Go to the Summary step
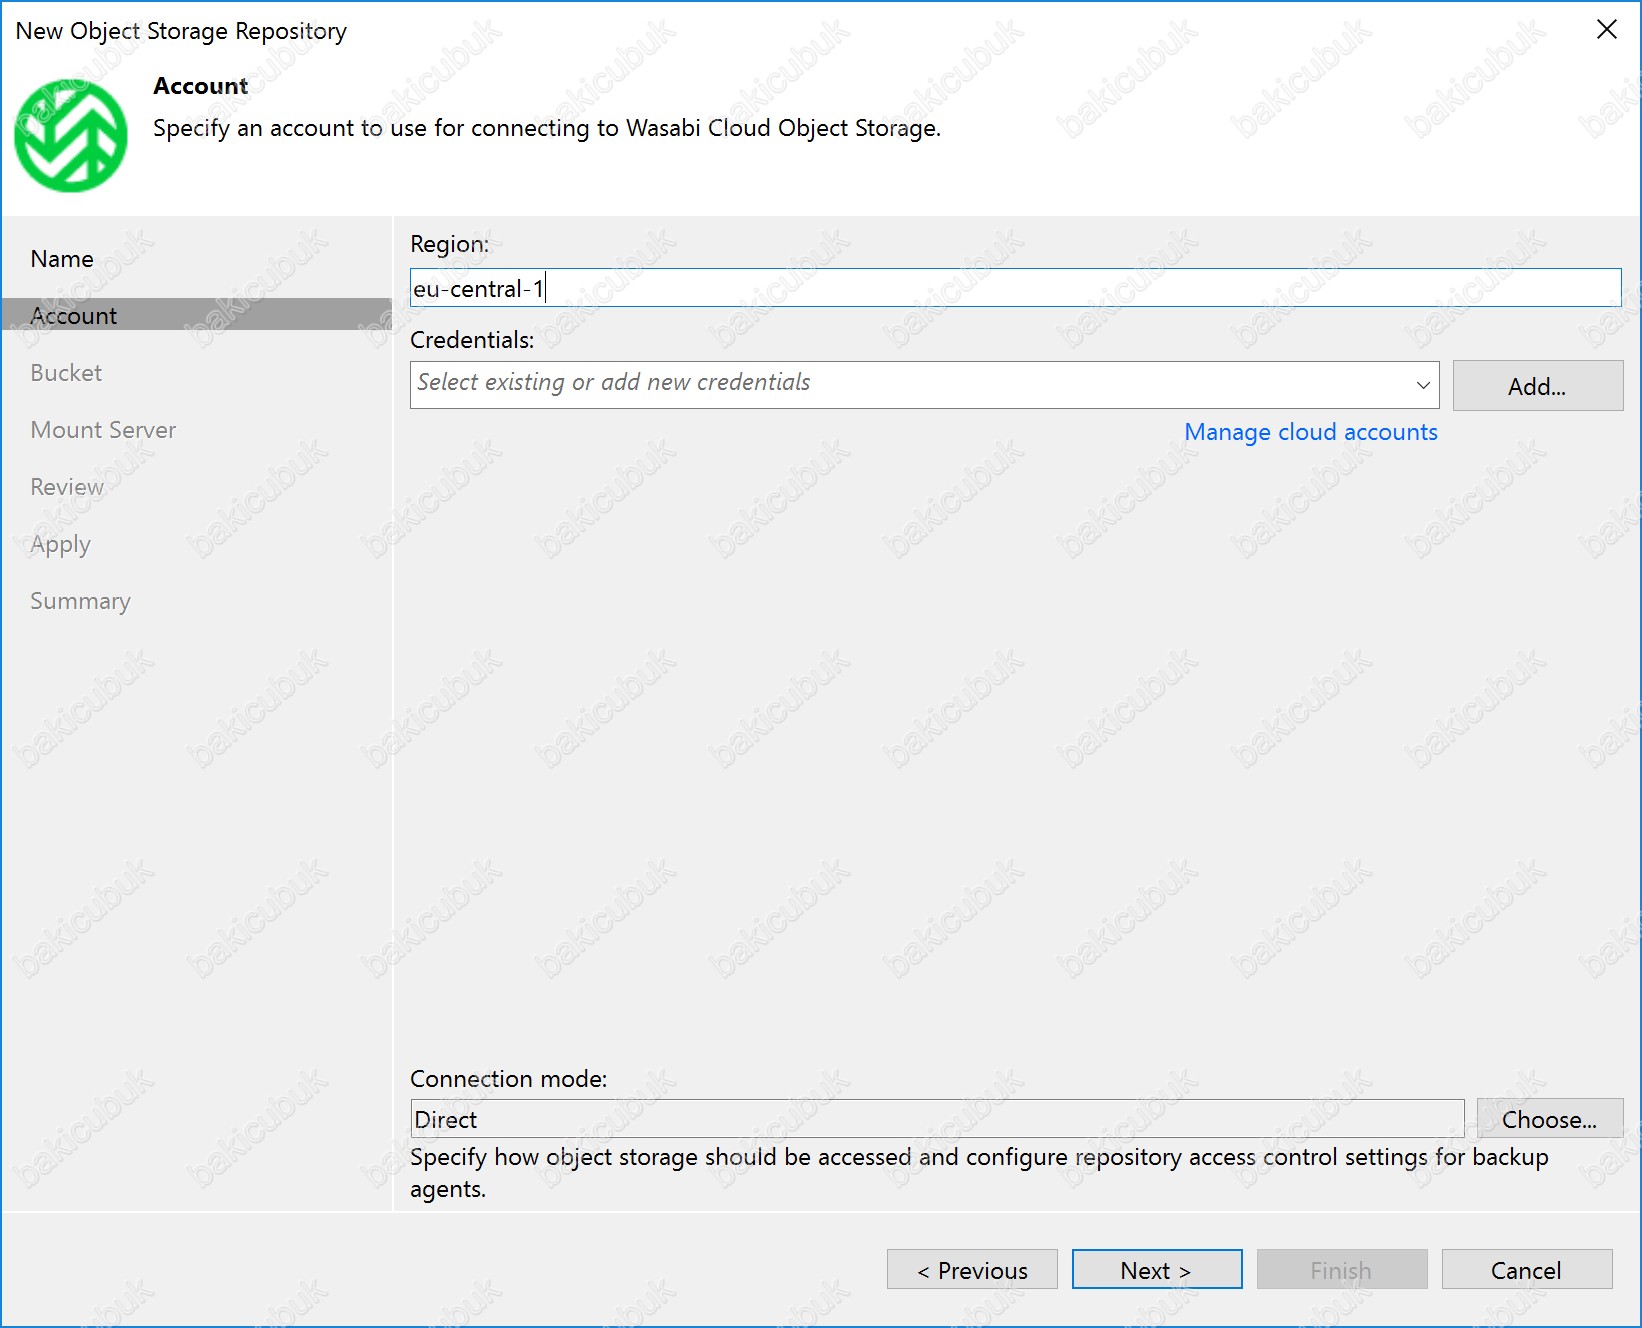 [80, 601]
